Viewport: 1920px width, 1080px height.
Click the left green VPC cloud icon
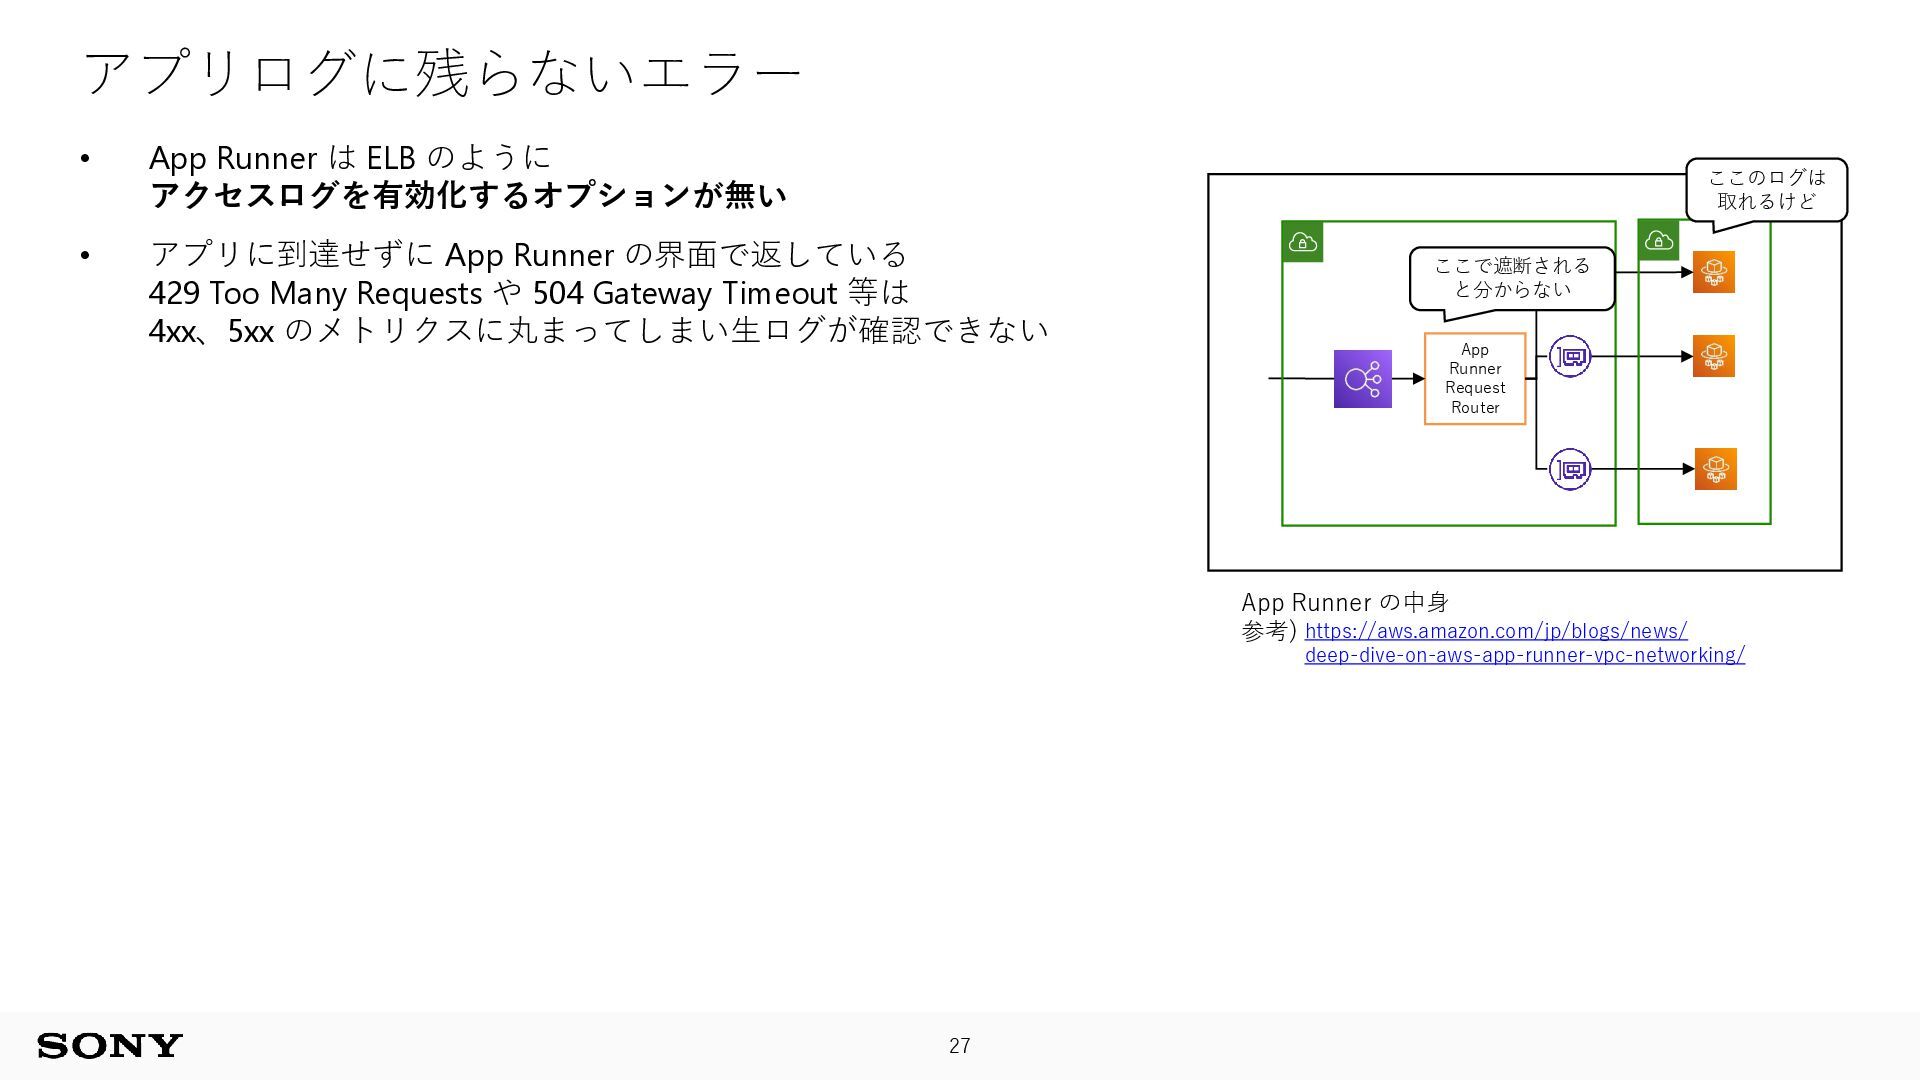pyautogui.click(x=1302, y=242)
